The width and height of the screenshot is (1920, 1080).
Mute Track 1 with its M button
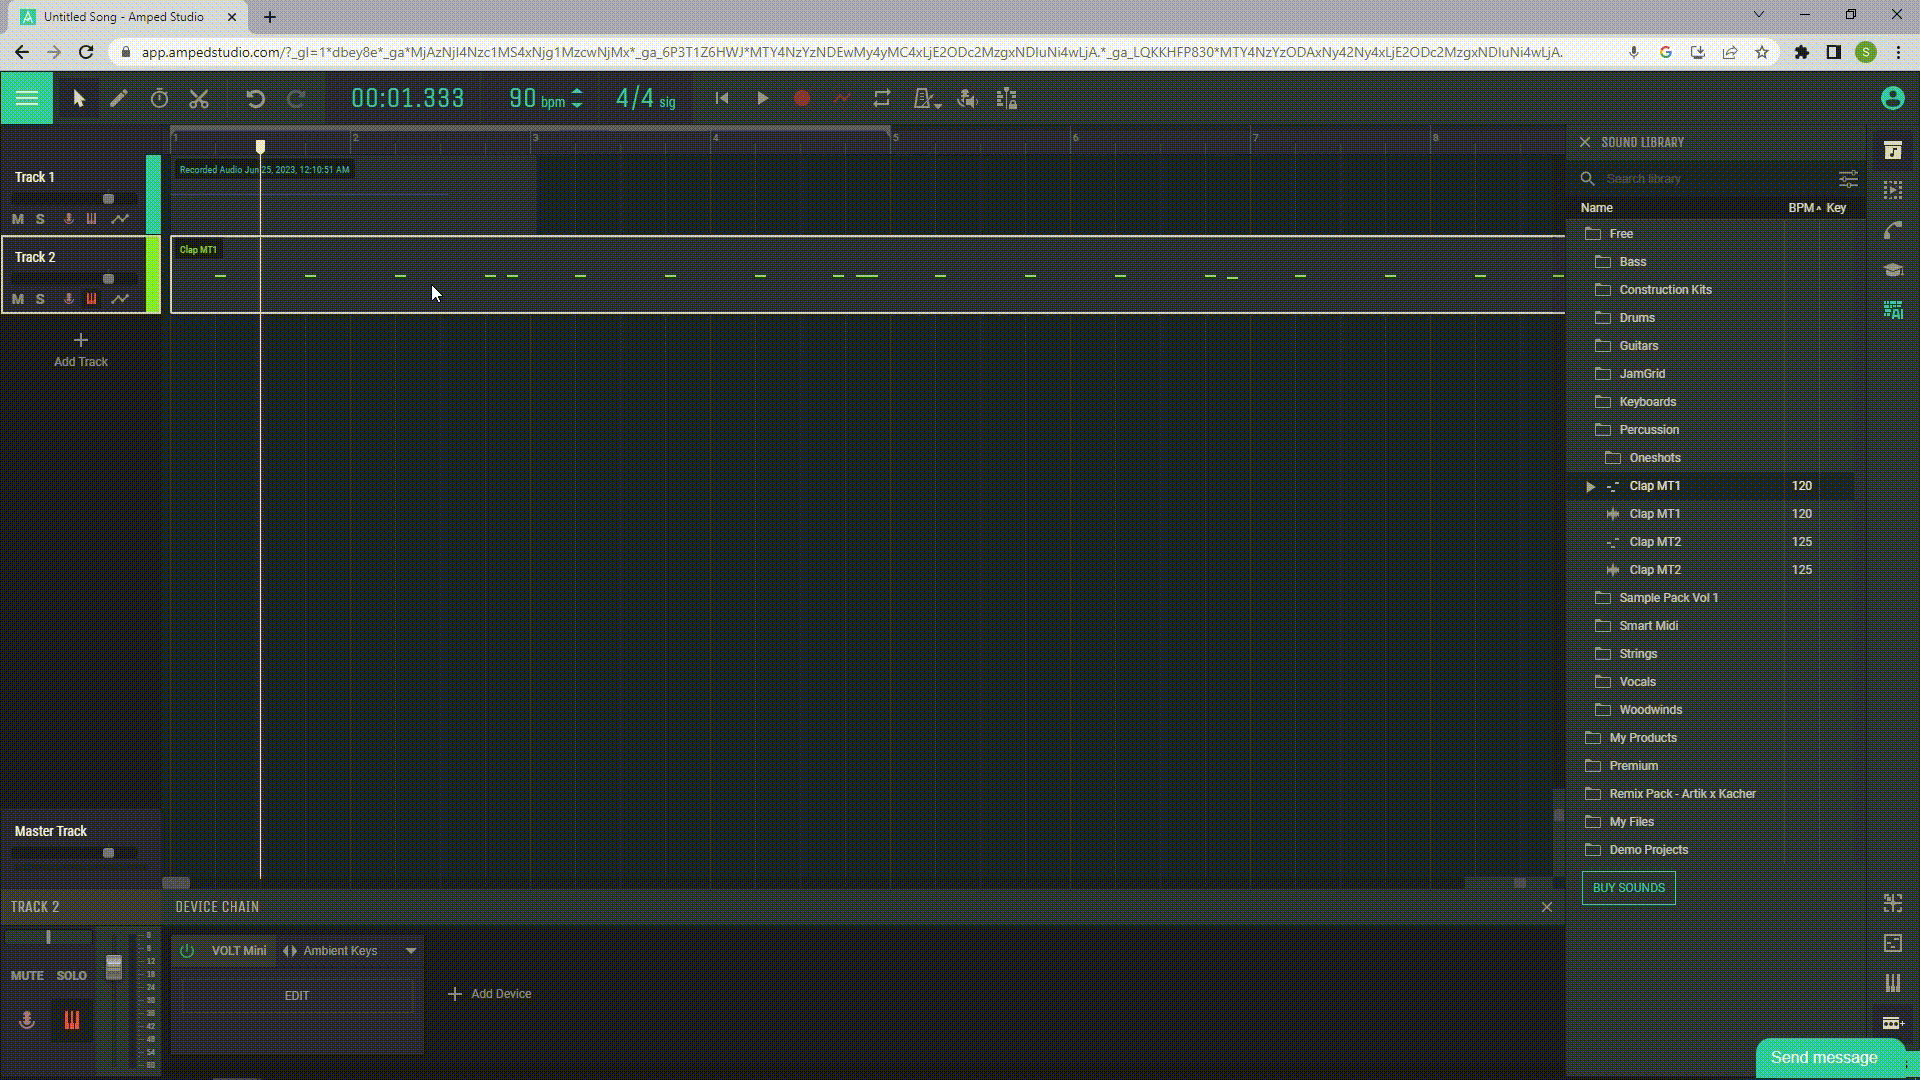(x=17, y=219)
